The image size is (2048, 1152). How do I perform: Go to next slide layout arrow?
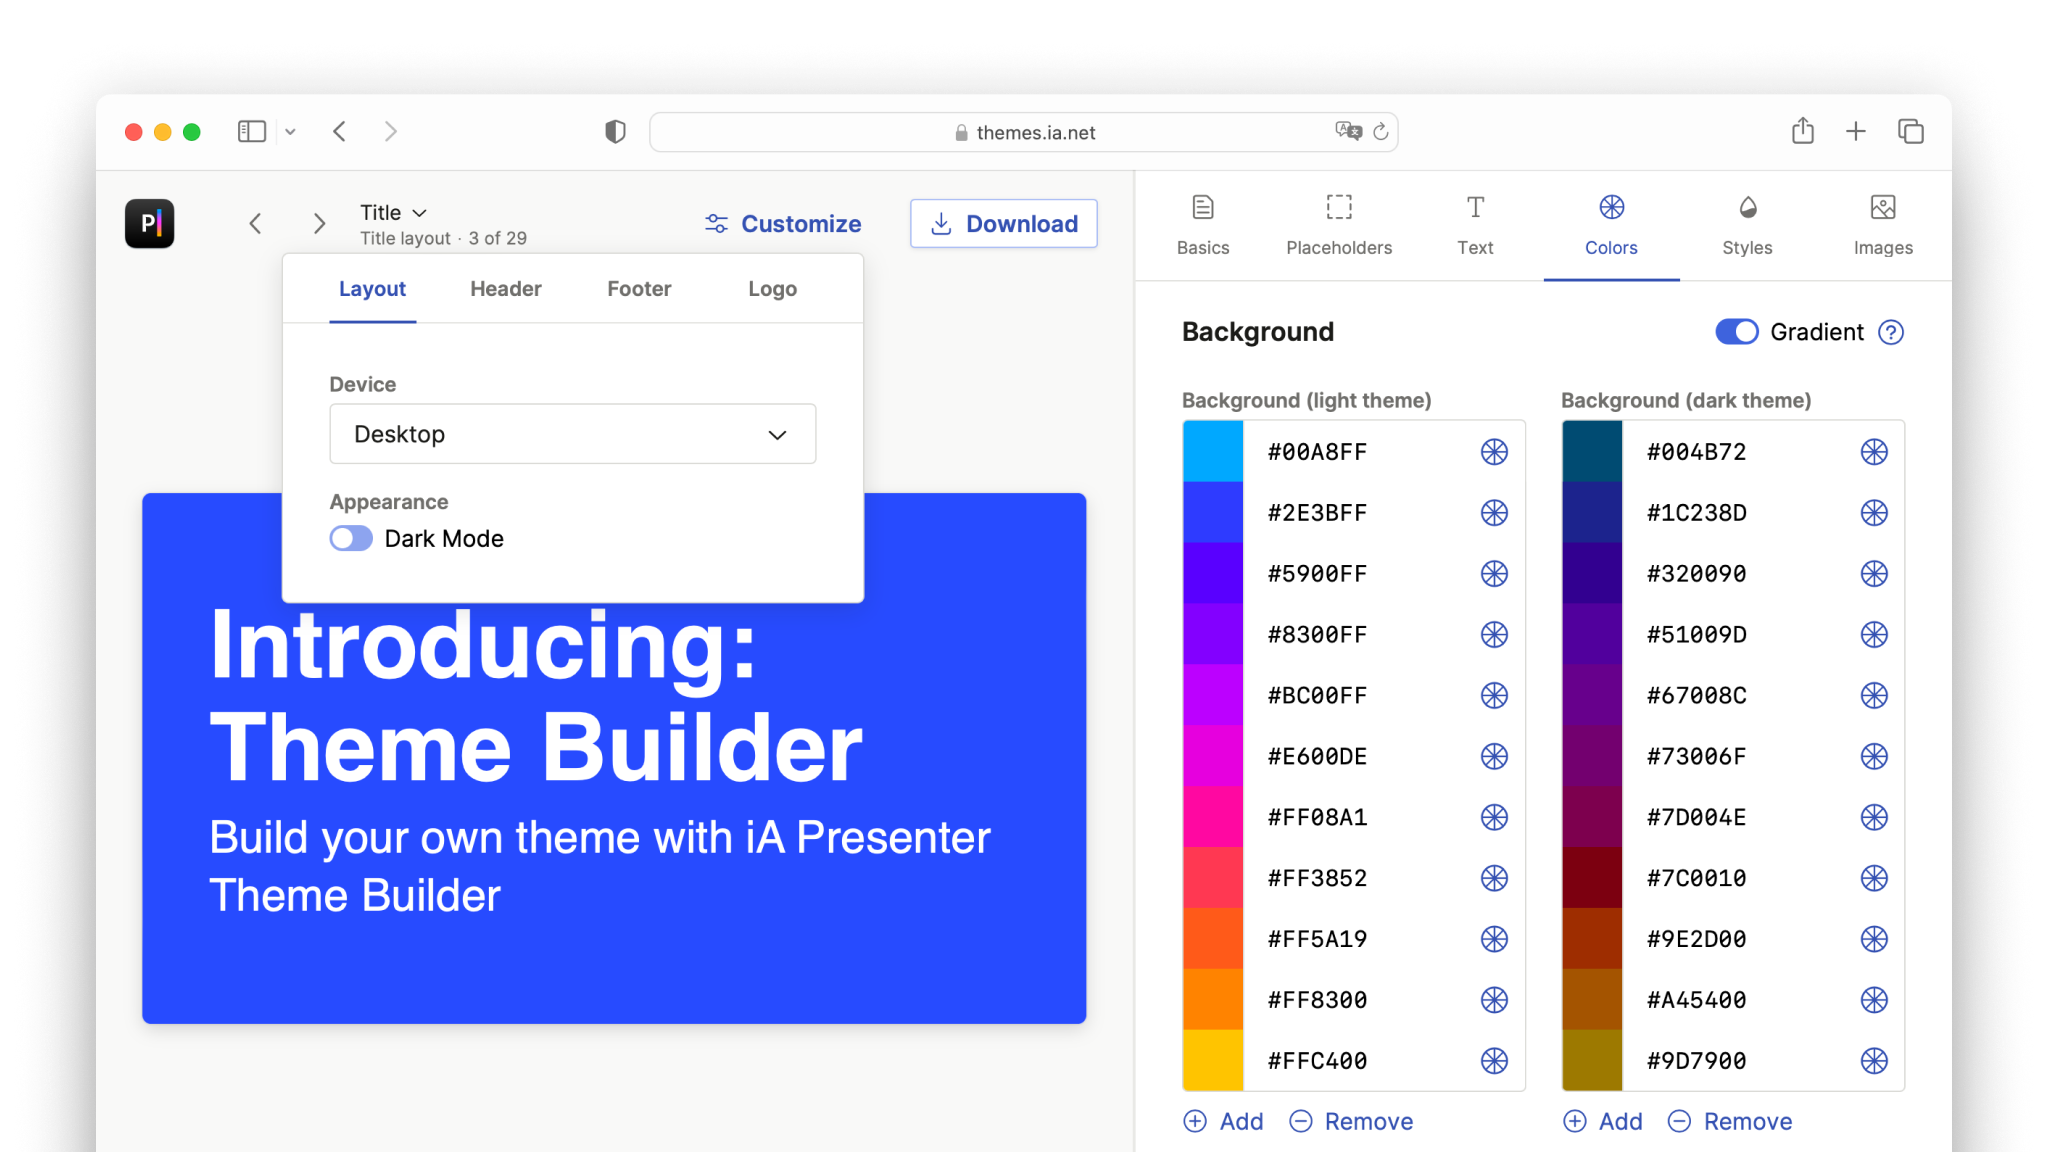[319, 224]
